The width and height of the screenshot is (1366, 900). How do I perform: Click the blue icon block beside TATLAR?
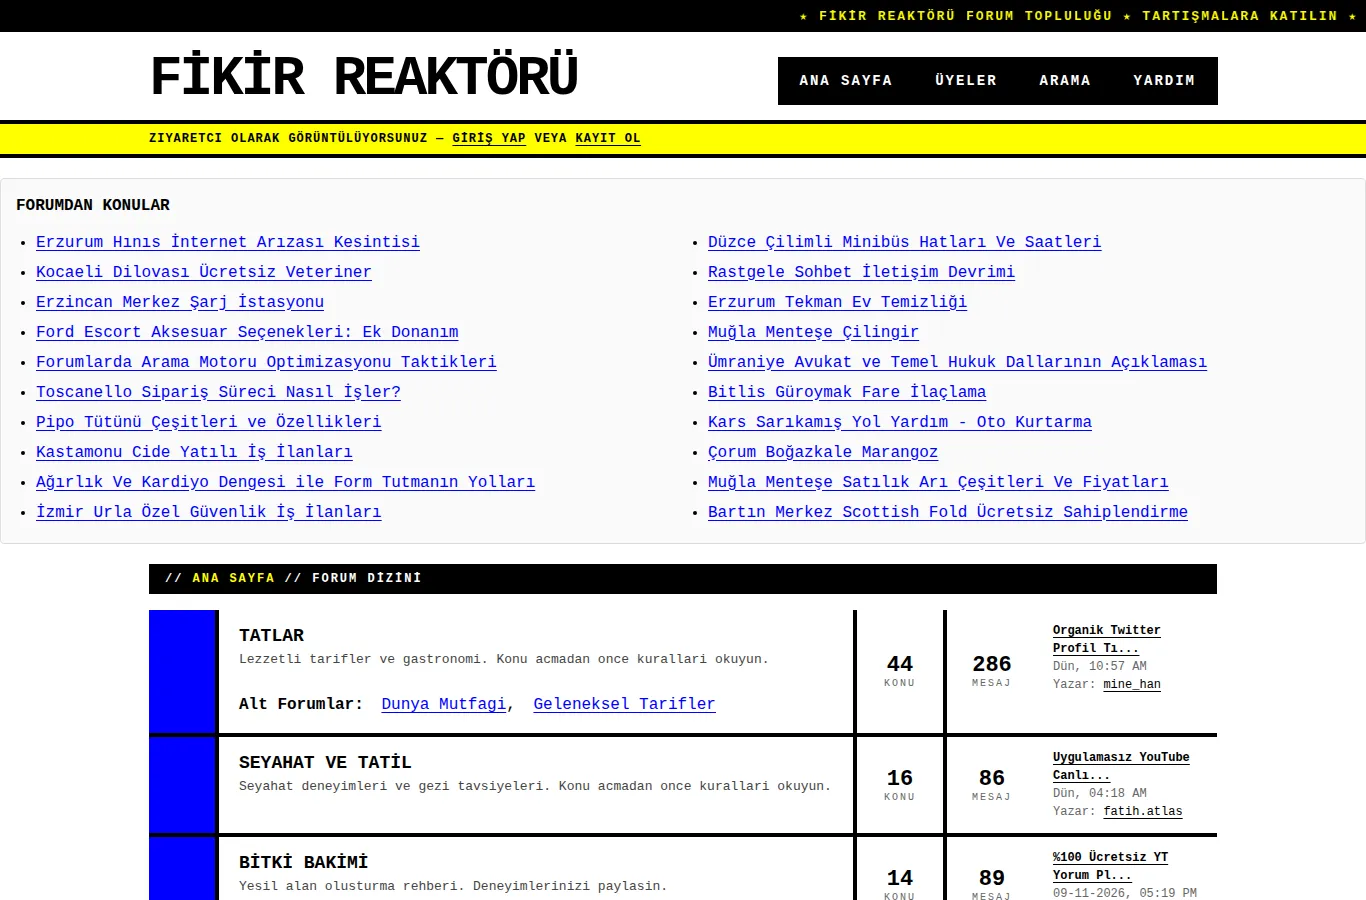tap(183, 672)
